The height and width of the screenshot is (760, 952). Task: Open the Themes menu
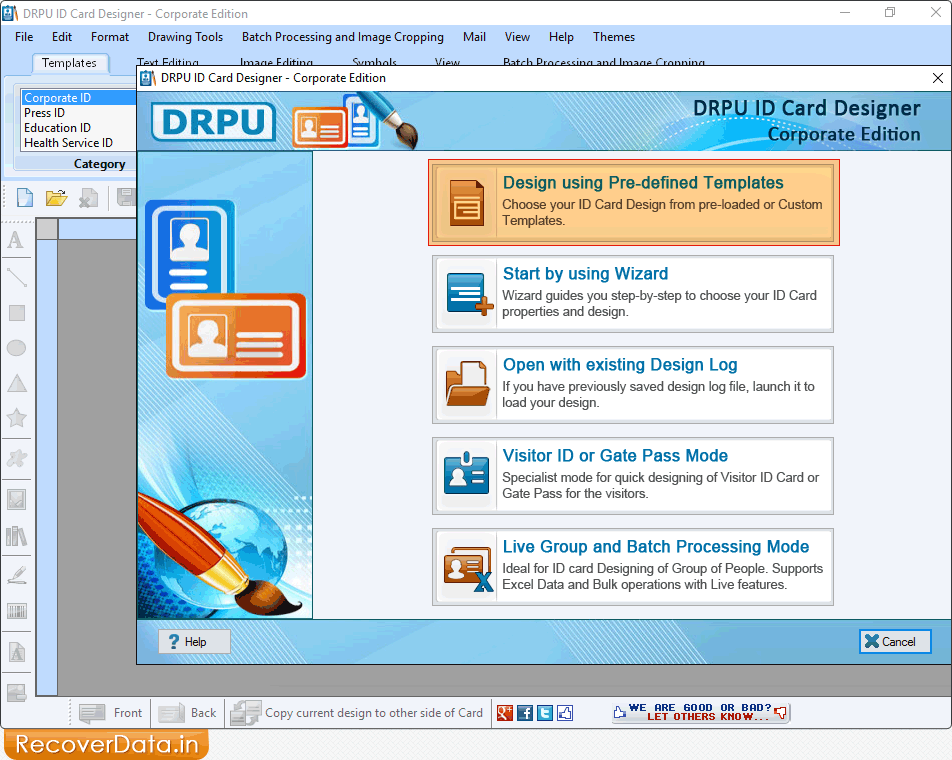point(614,37)
